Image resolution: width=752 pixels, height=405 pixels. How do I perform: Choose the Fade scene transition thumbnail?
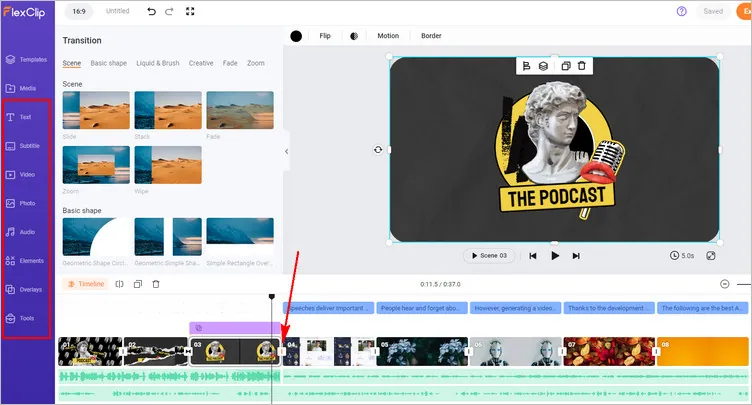pos(240,110)
